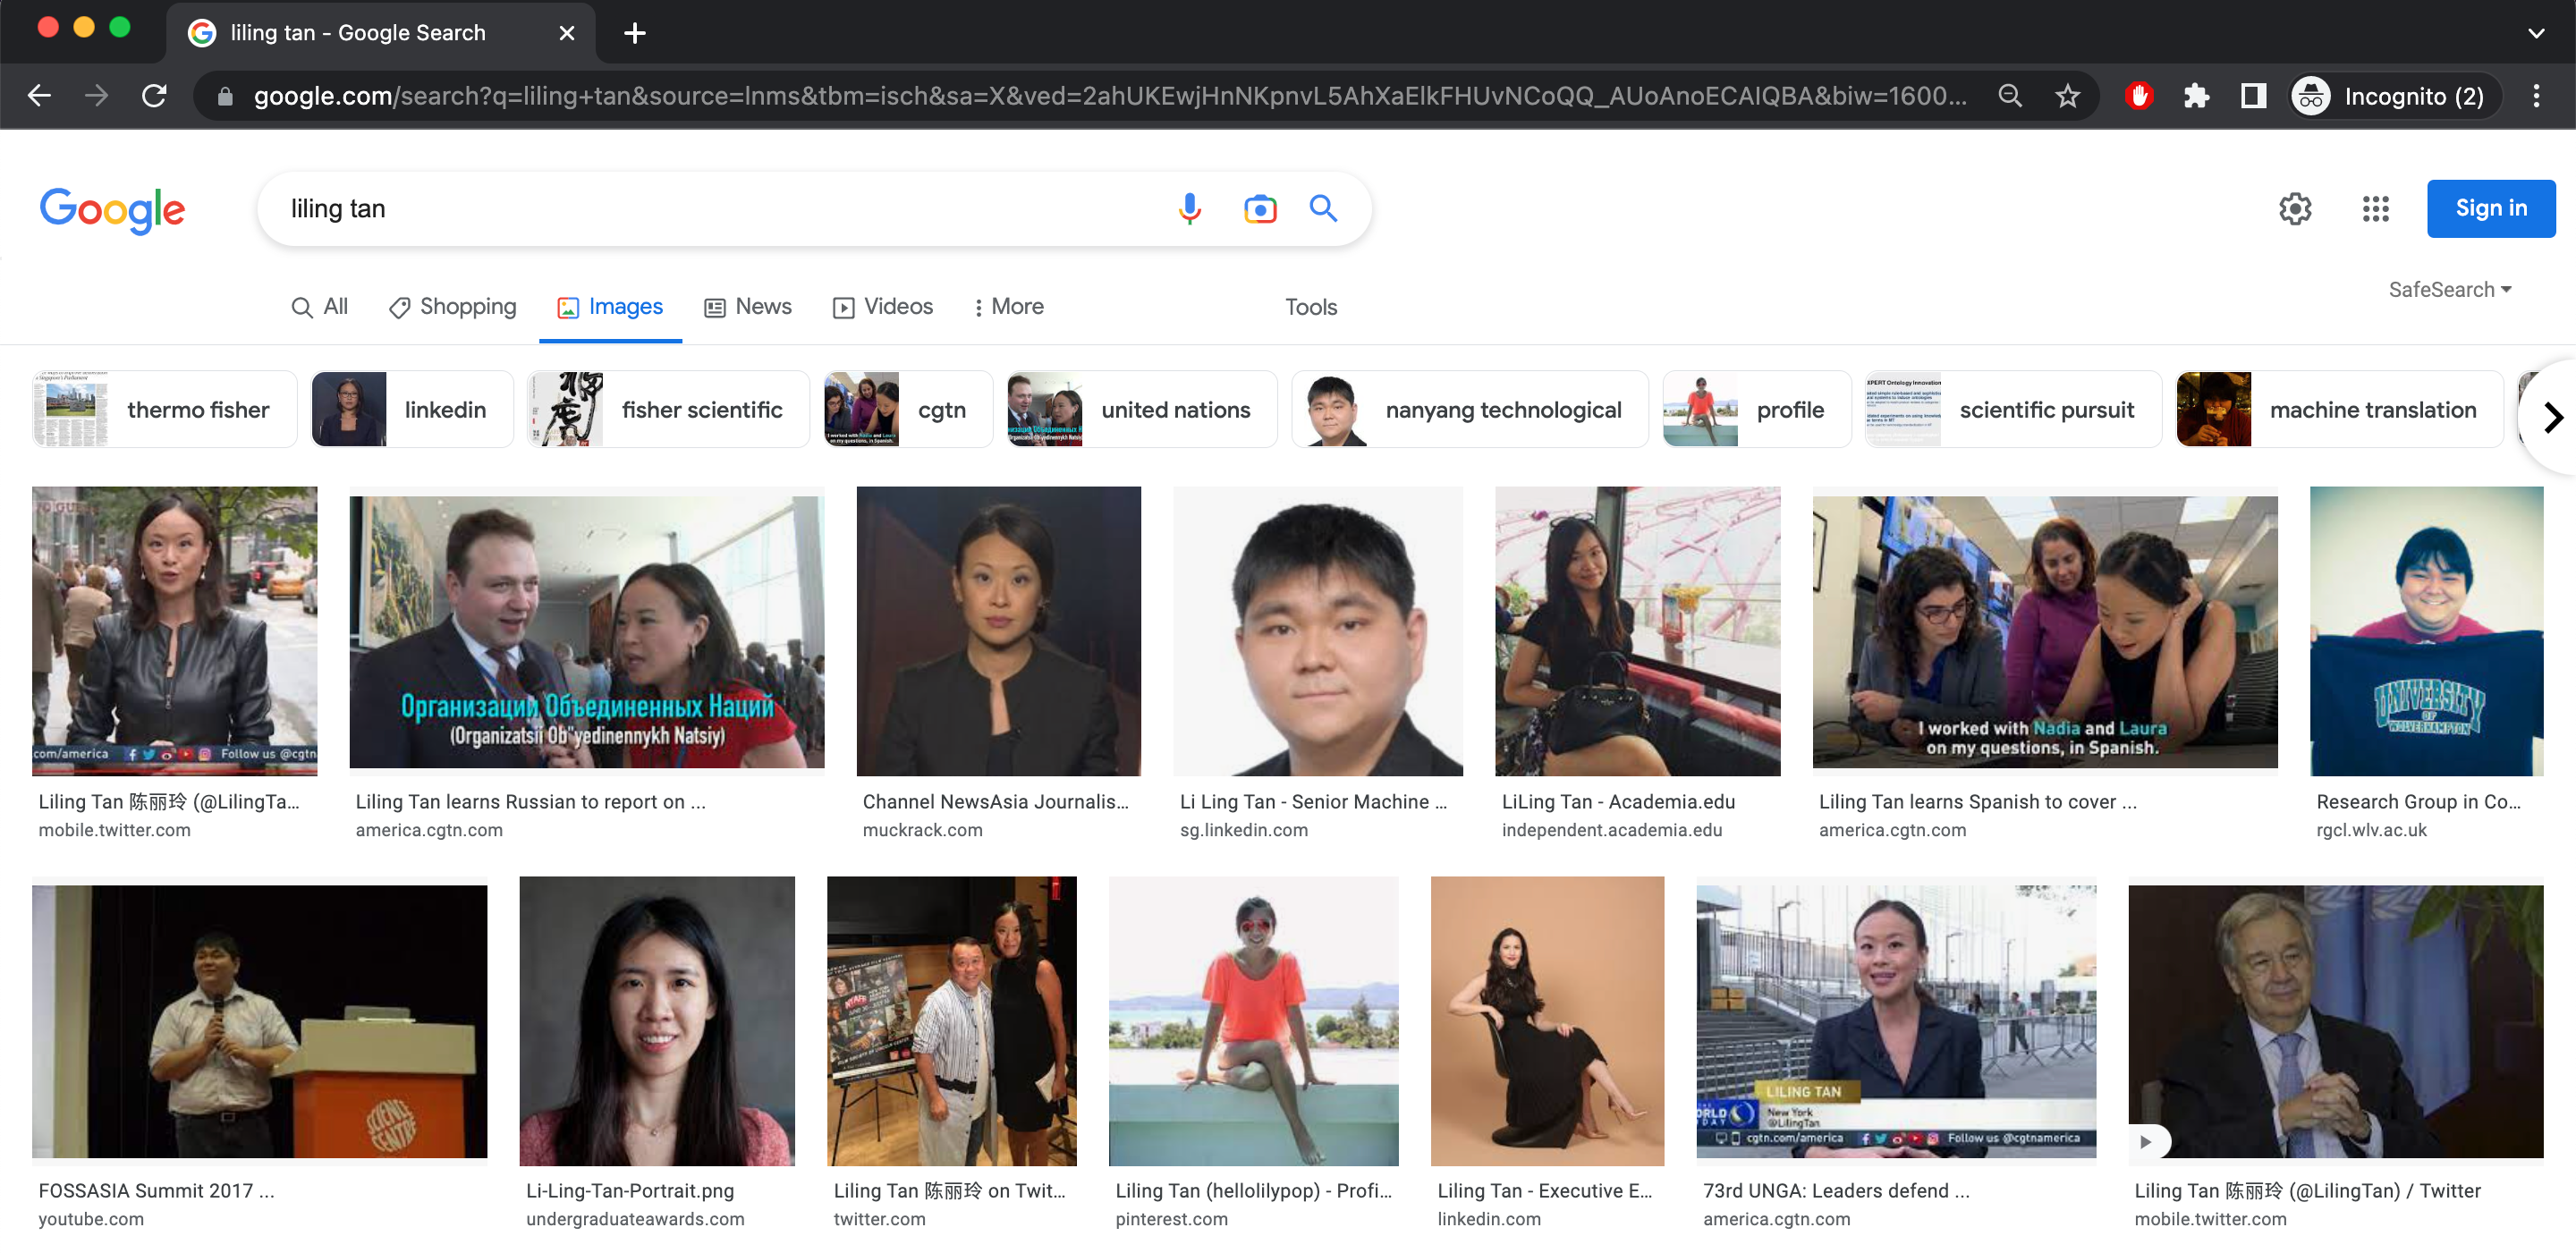Select the Images tab
The height and width of the screenshot is (1253, 2576).
pos(610,306)
